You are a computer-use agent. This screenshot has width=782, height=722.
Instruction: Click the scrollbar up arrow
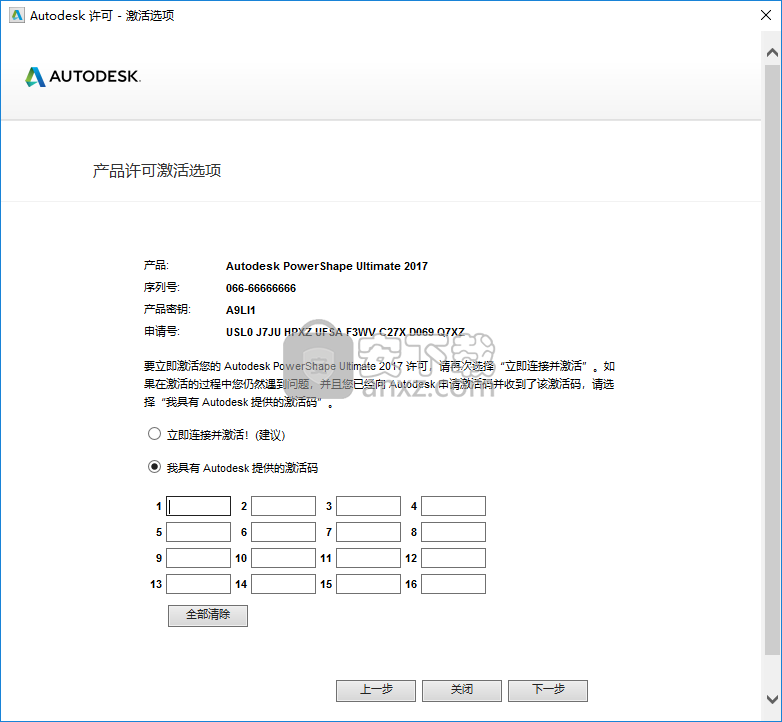(772, 52)
